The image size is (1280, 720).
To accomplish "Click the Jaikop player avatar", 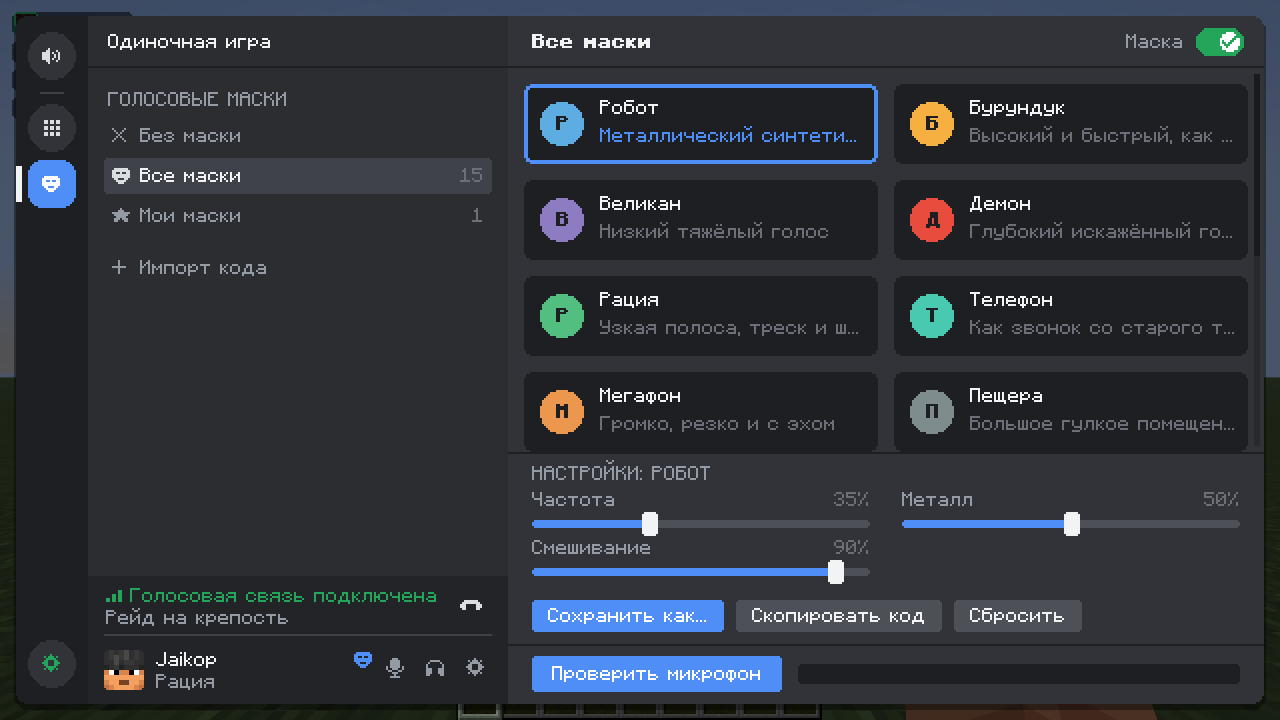I will pos(124,669).
